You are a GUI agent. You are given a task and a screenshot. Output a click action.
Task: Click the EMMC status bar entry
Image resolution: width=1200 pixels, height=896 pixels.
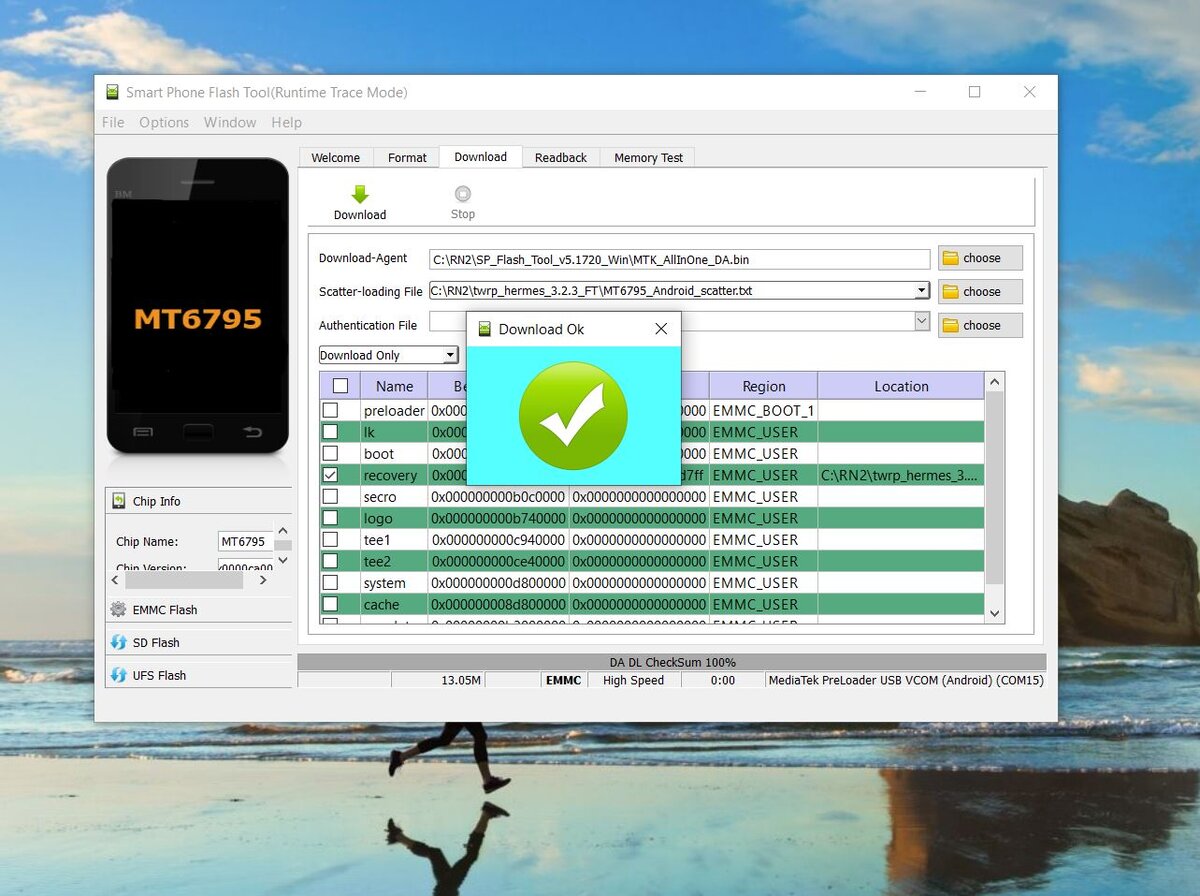[563, 680]
